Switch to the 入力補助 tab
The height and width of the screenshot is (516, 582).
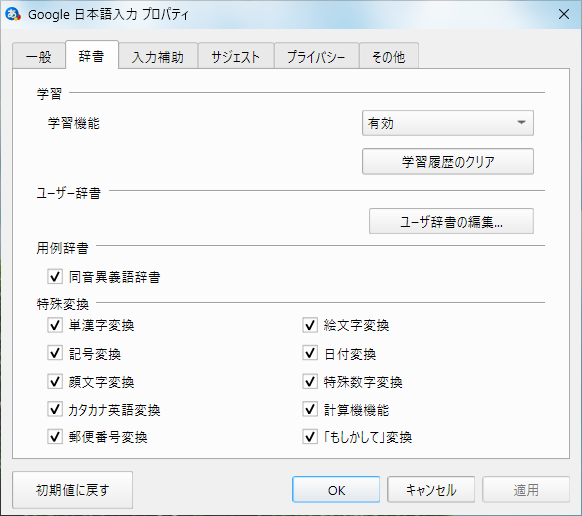158,56
